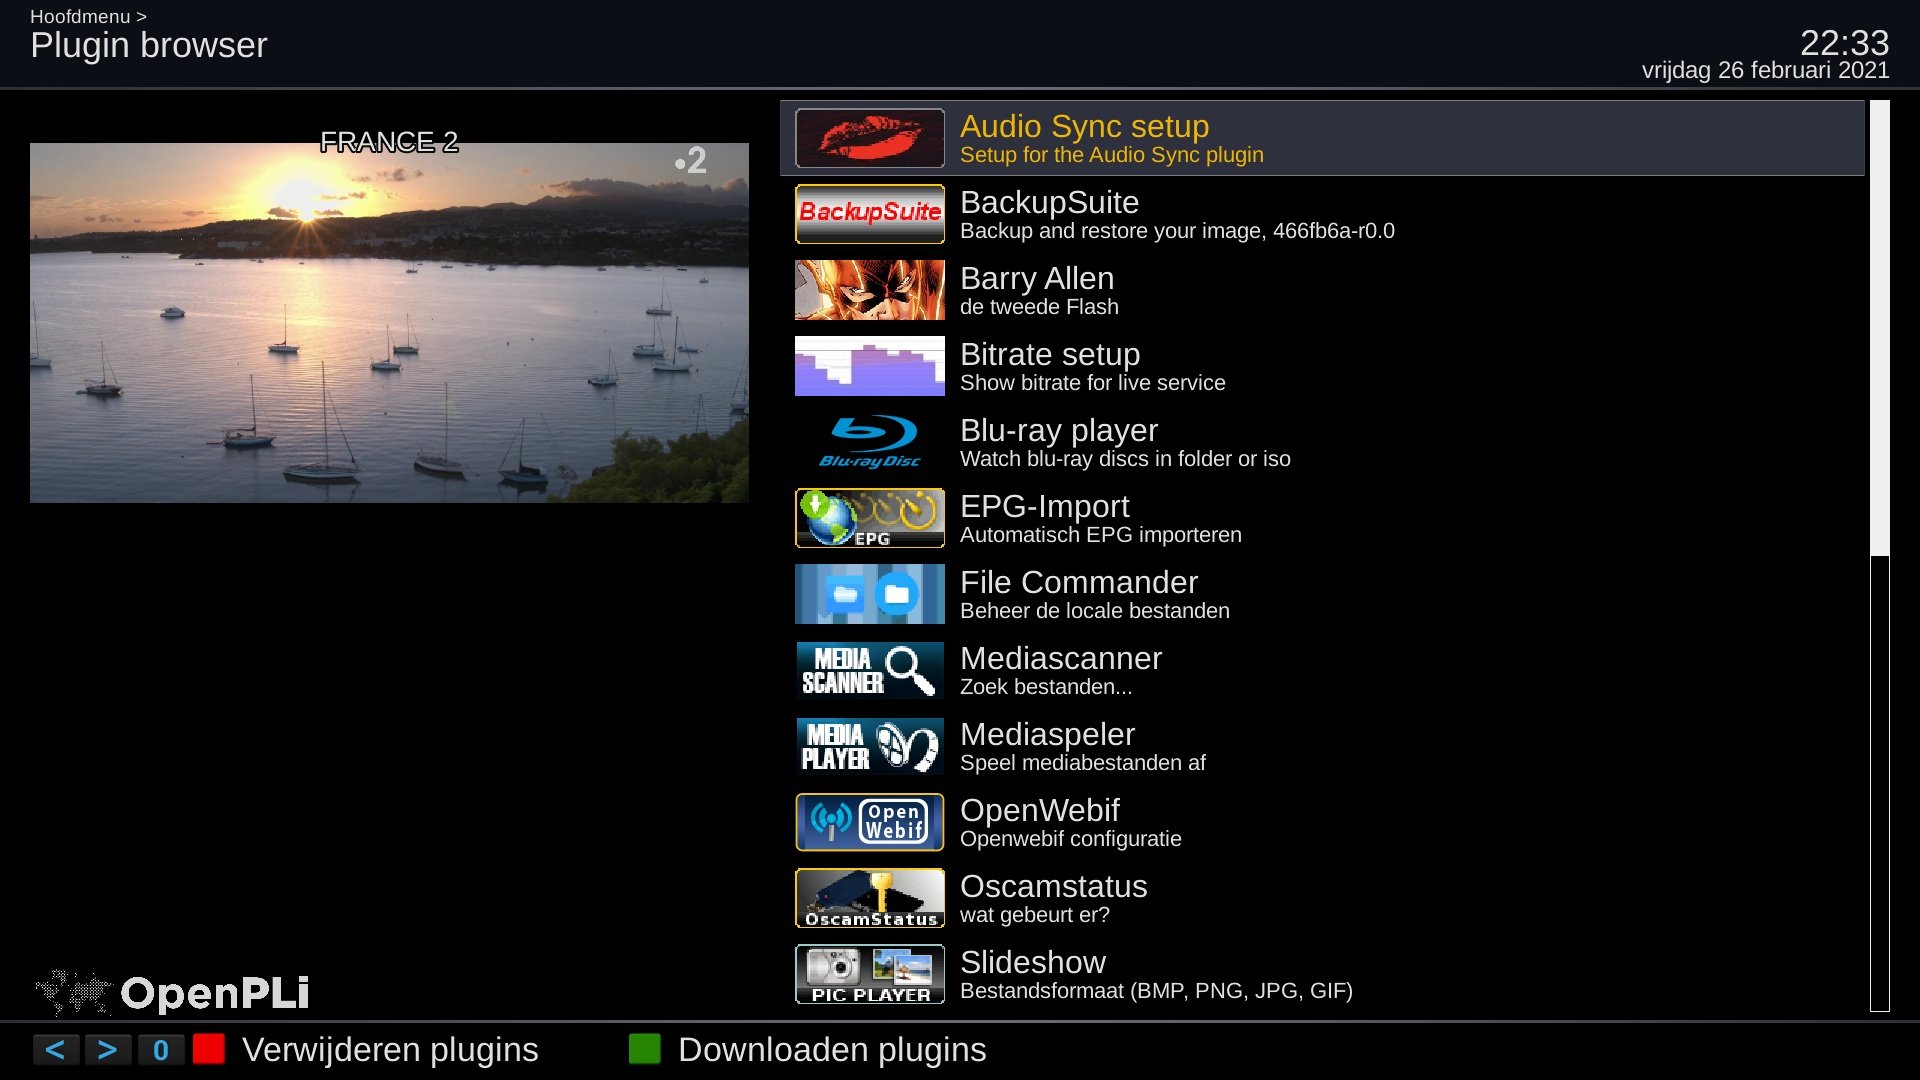Open the Pic Player slideshow icon

[869, 974]
